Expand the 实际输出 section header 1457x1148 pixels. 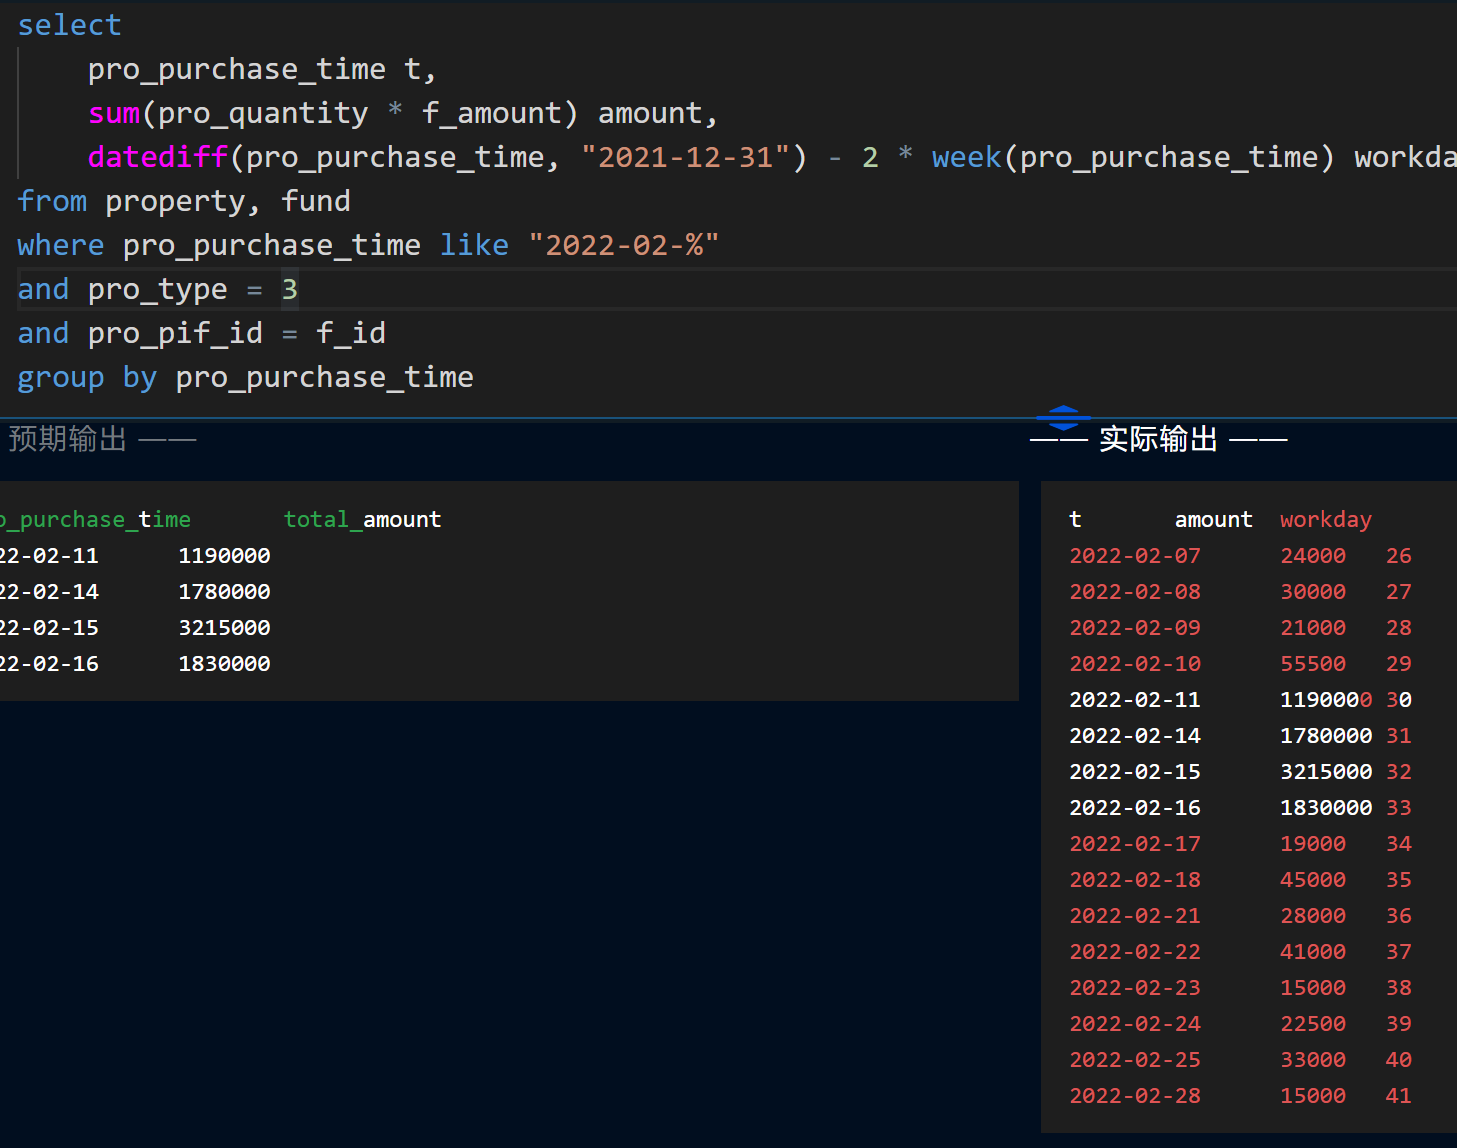(1157, 438)
